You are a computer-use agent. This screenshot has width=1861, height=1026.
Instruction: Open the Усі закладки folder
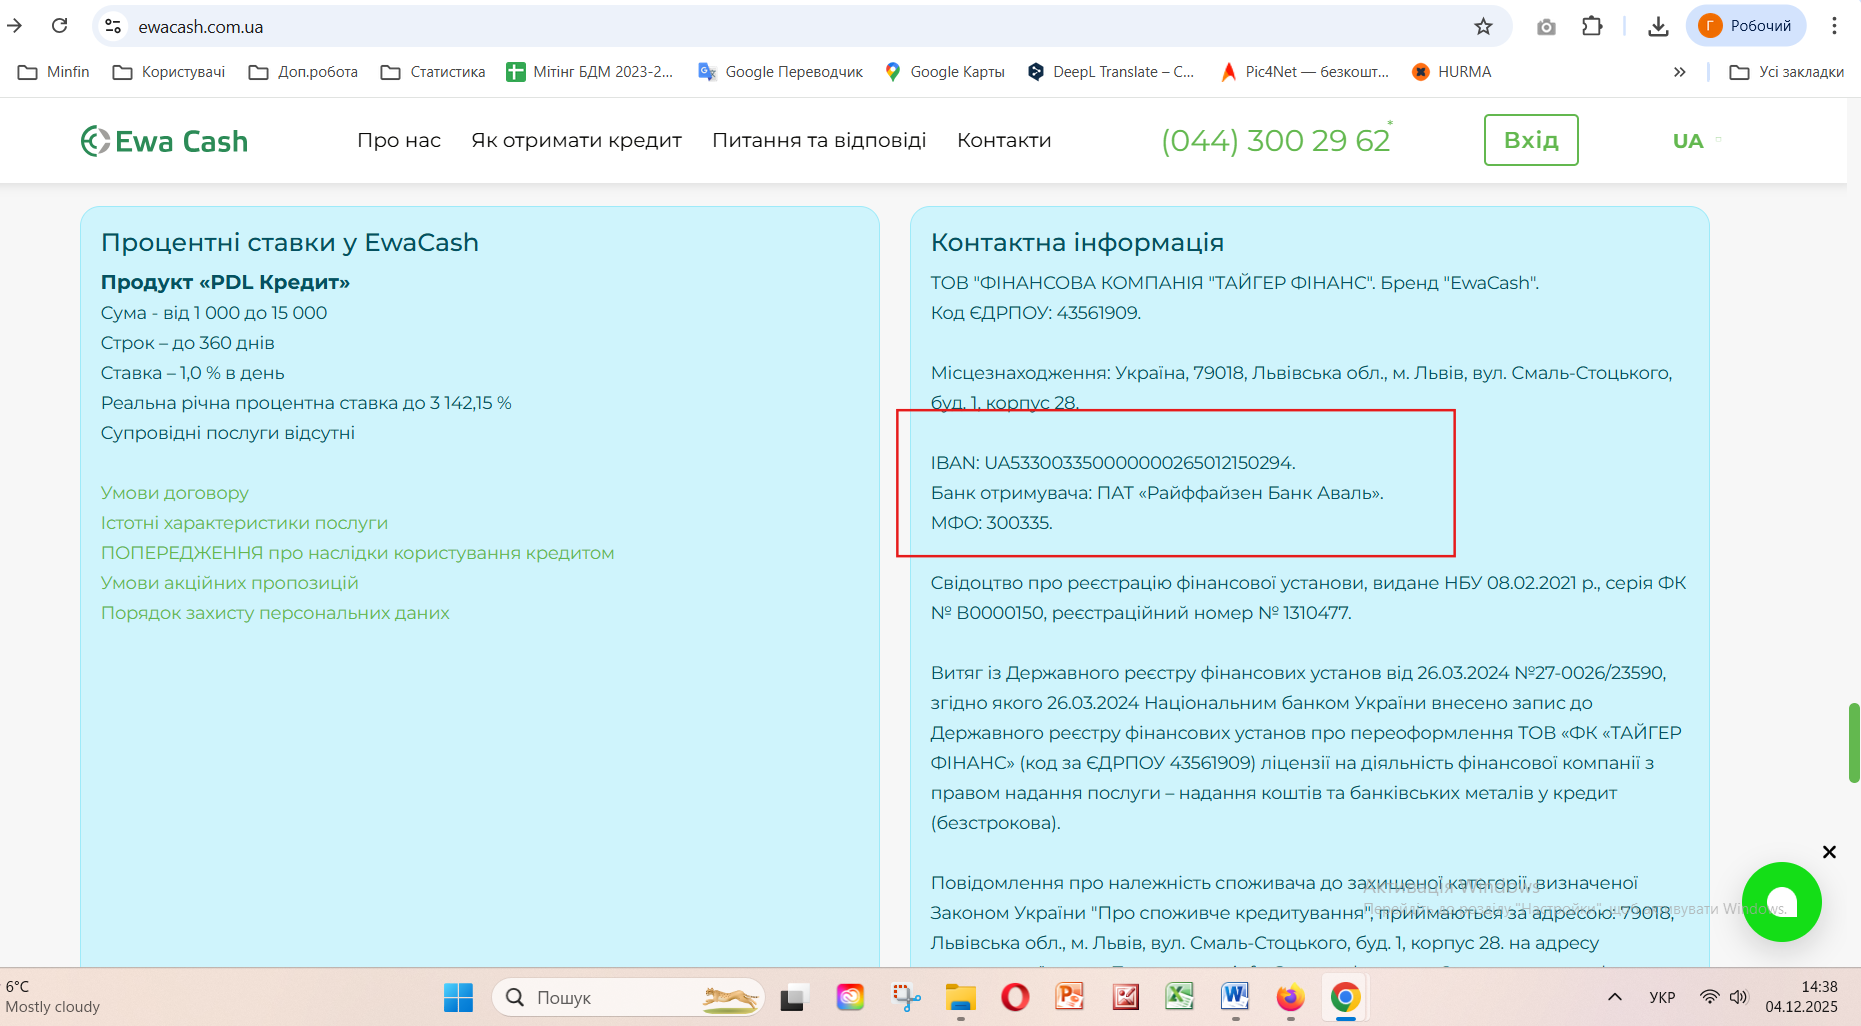(1787, 72)
